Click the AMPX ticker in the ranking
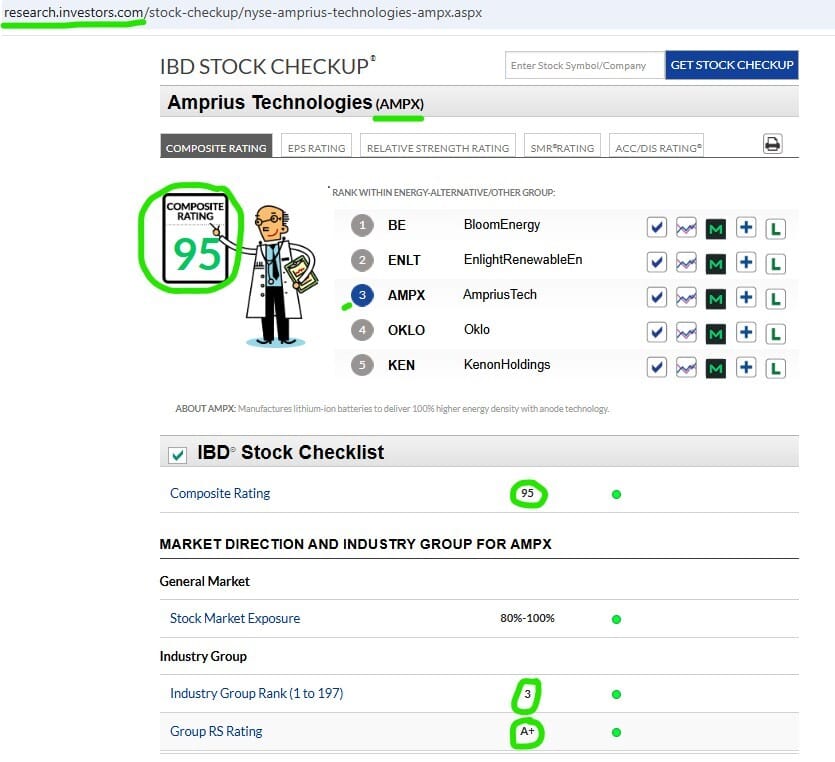 click(x=406, y=295)
